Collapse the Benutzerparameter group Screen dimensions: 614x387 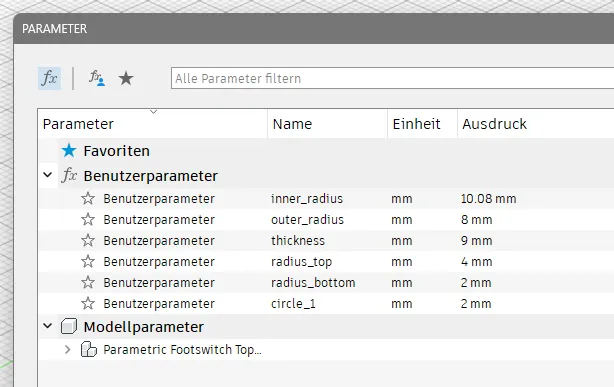[48, 175]
